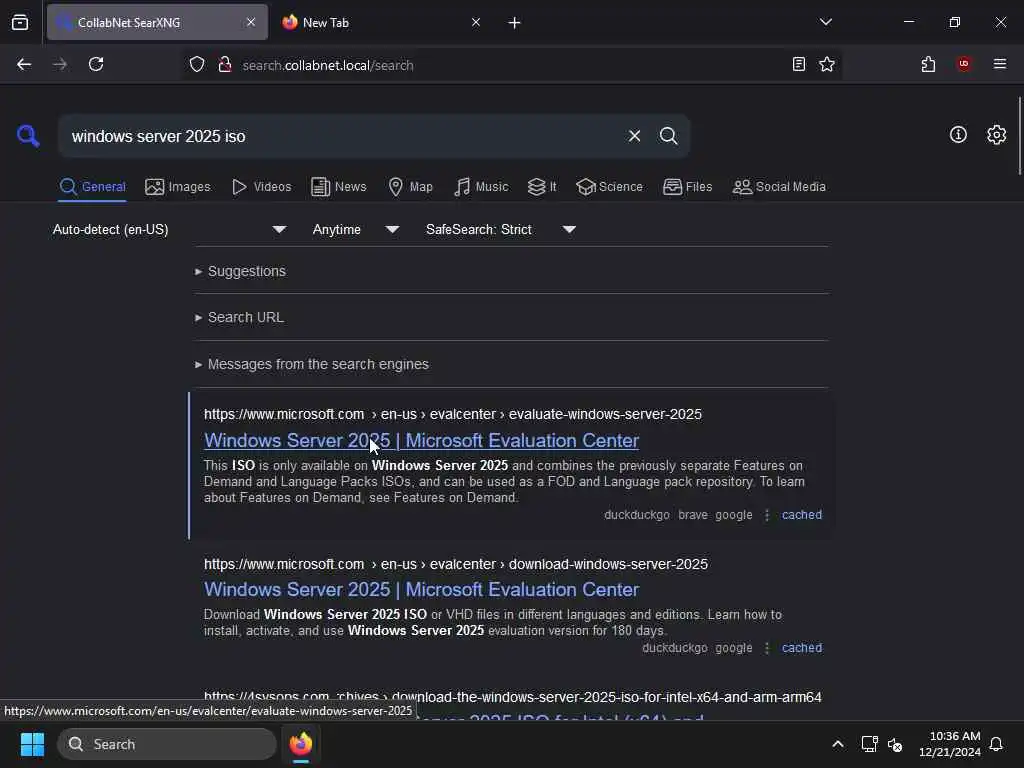Open the Windows Start menu

[32, 744]
